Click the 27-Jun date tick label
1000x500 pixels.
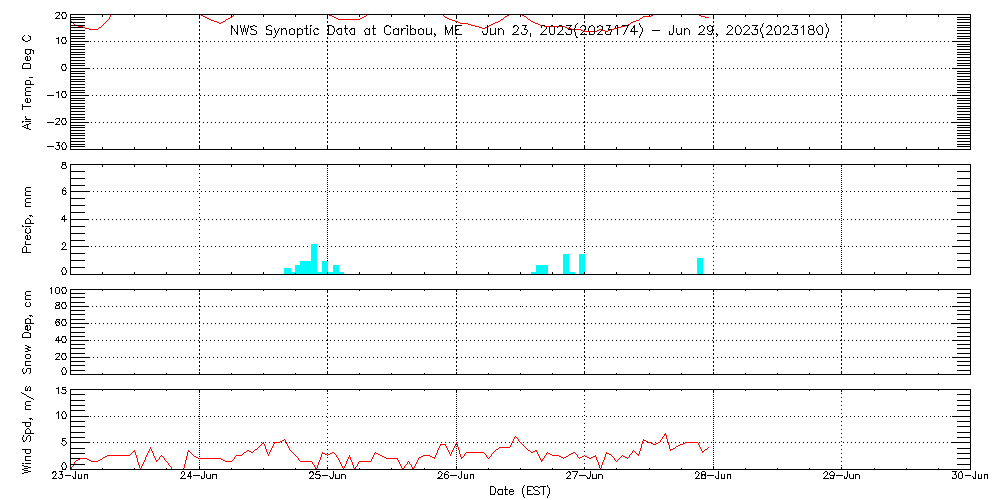tap(584, 477)
